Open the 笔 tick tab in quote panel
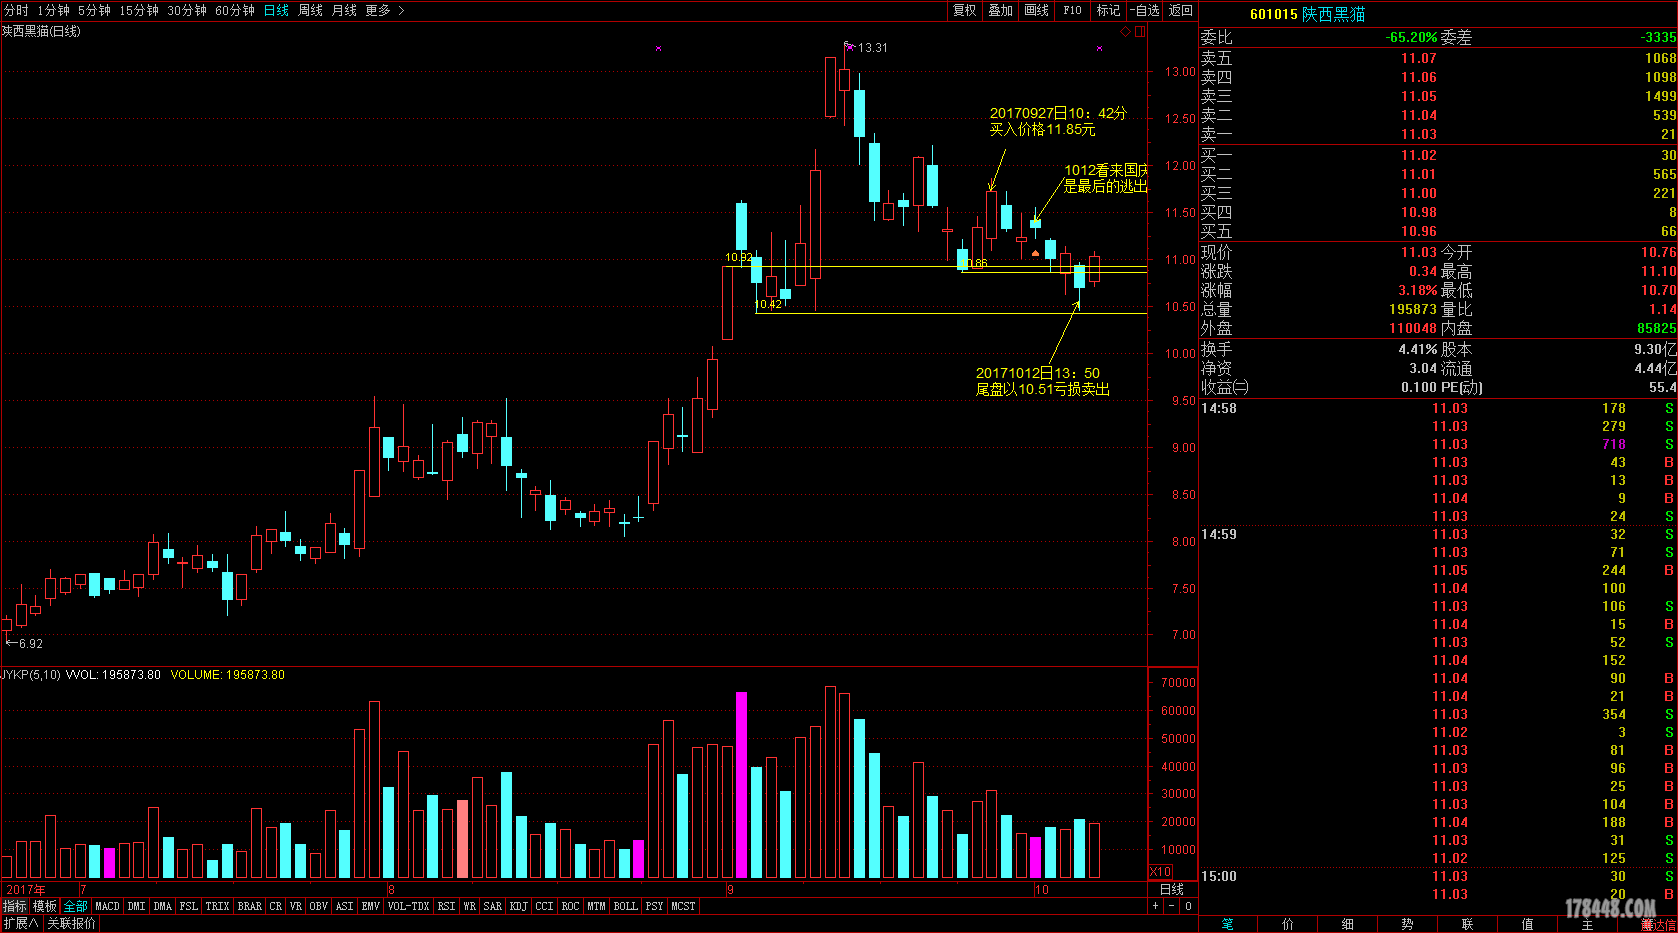1678x933 pixels. 1227,924
